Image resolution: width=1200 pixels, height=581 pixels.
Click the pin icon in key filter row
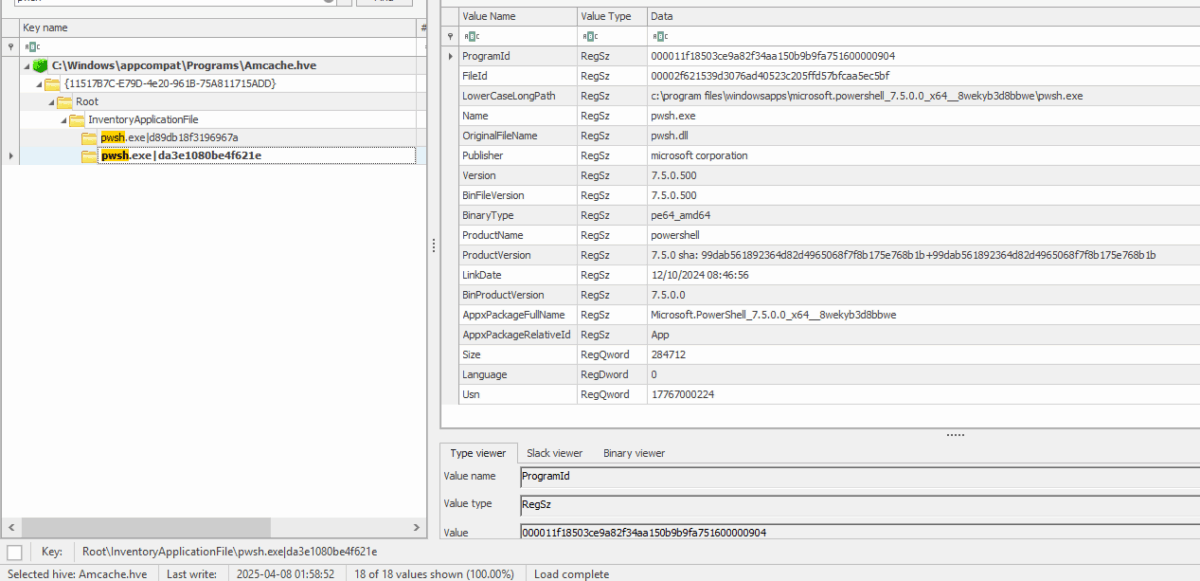[x=10, y=46]
